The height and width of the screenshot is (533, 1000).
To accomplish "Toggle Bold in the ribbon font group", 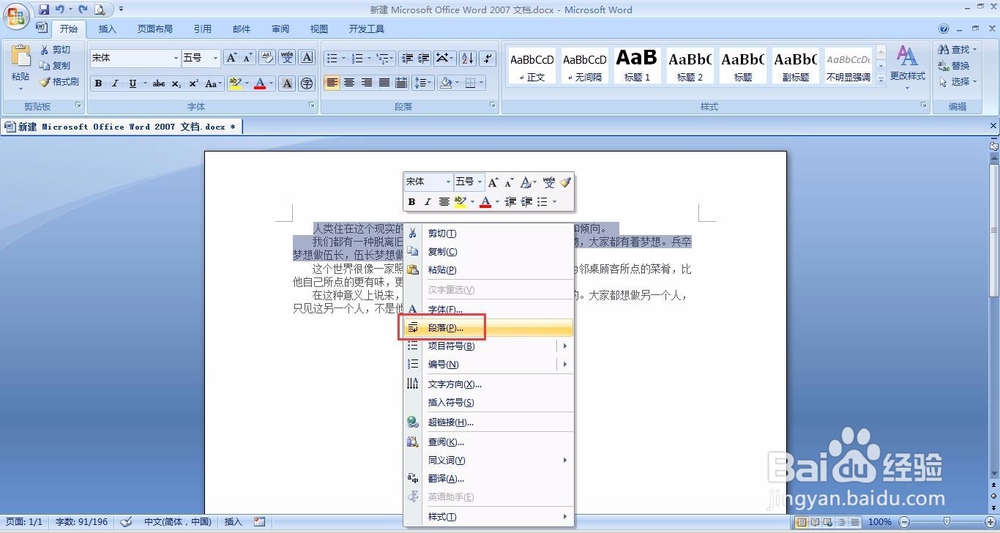I will 98,84.
